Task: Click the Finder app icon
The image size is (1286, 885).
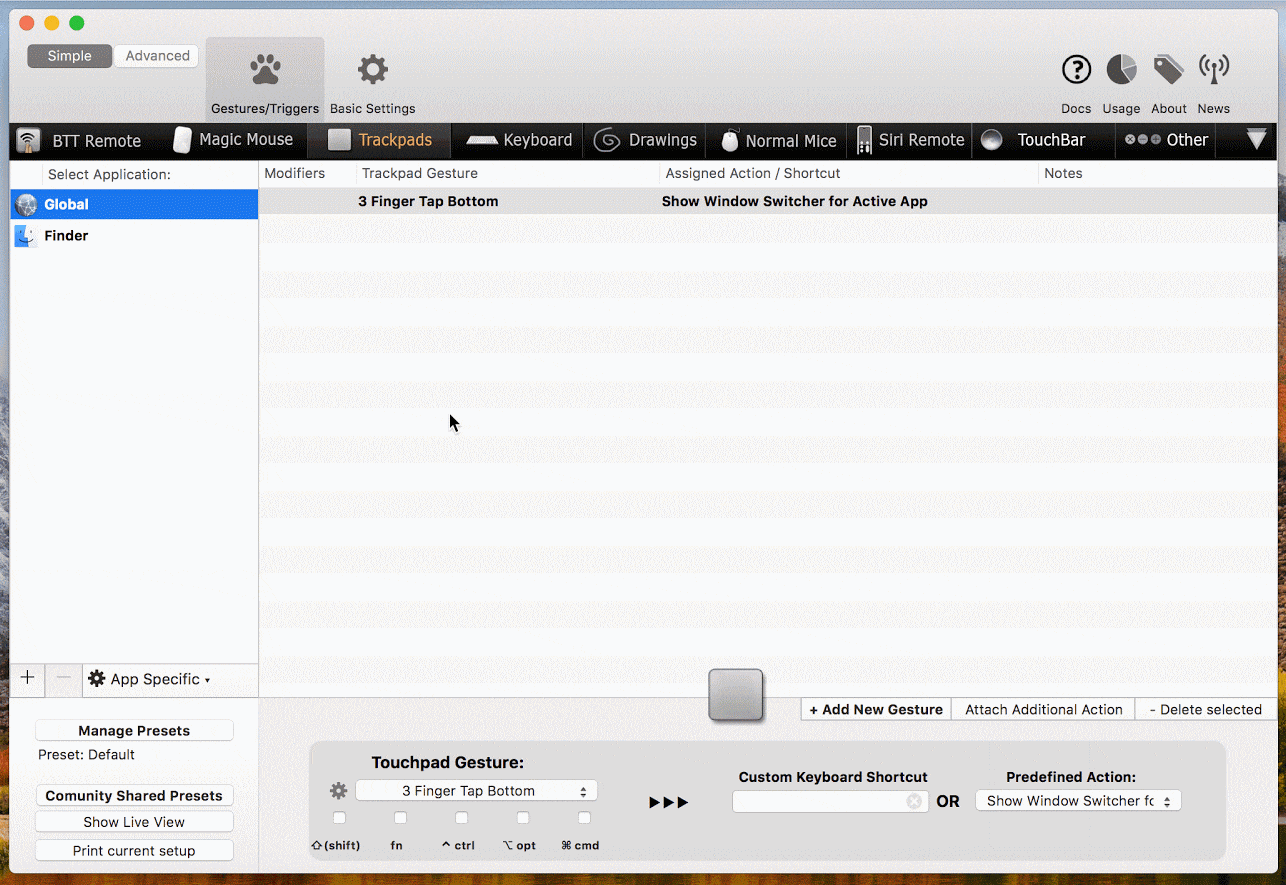Action: click(x=26, y=236)
